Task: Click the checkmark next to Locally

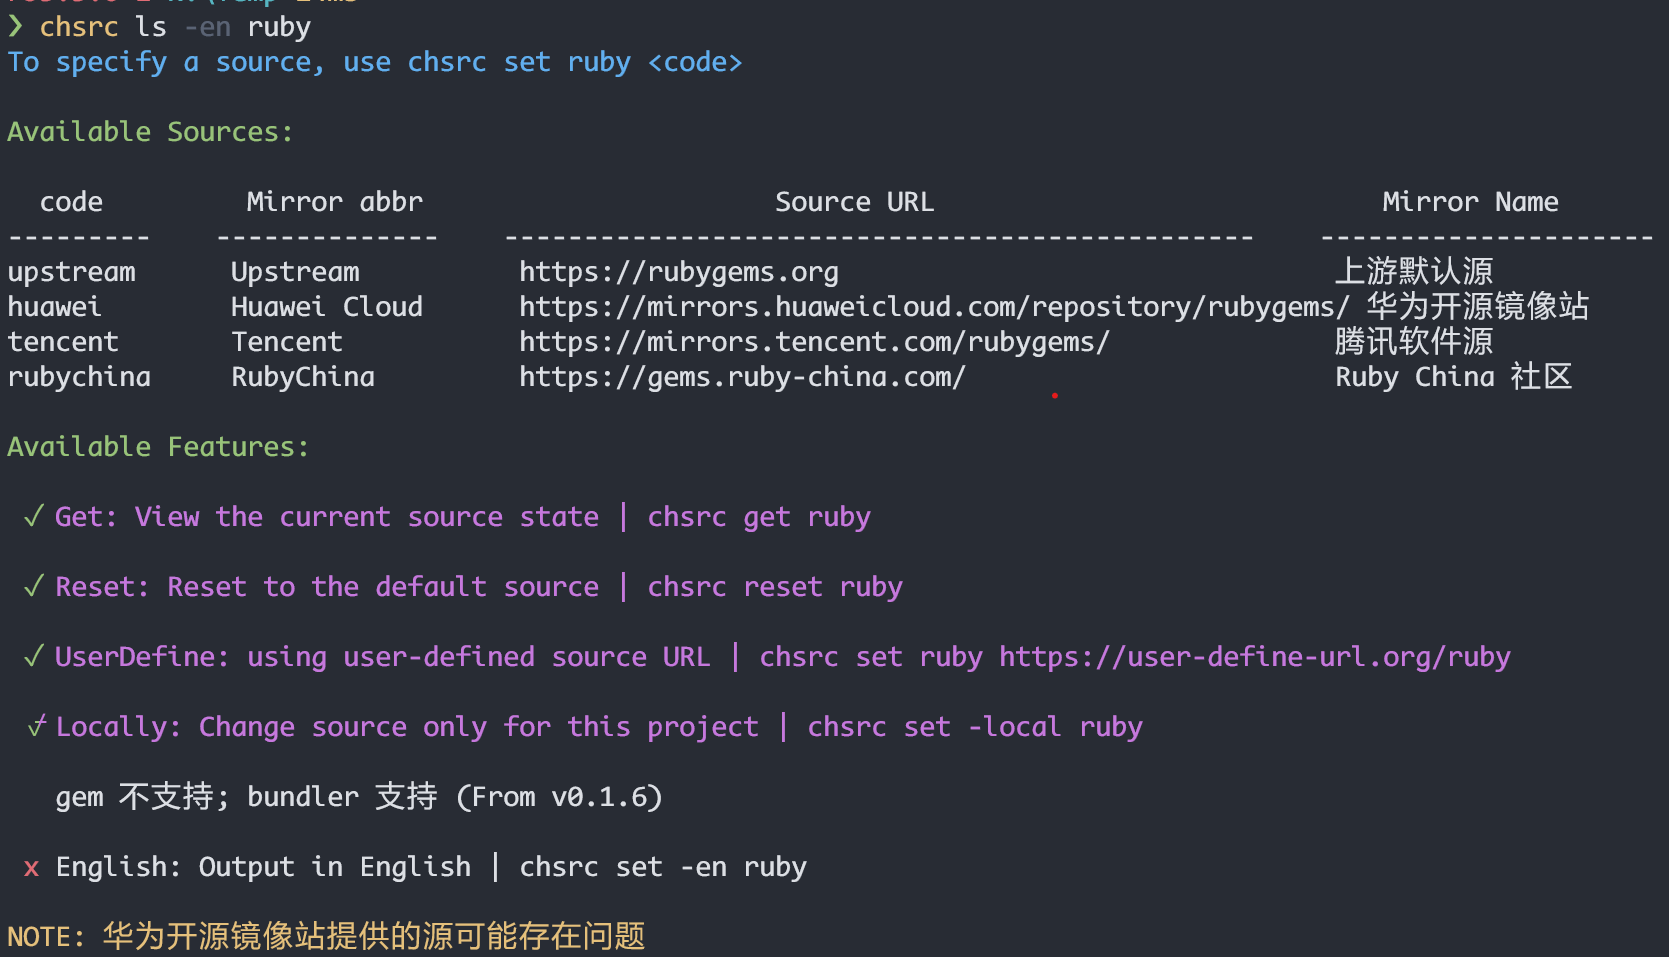Action: (x=37, y=726)
